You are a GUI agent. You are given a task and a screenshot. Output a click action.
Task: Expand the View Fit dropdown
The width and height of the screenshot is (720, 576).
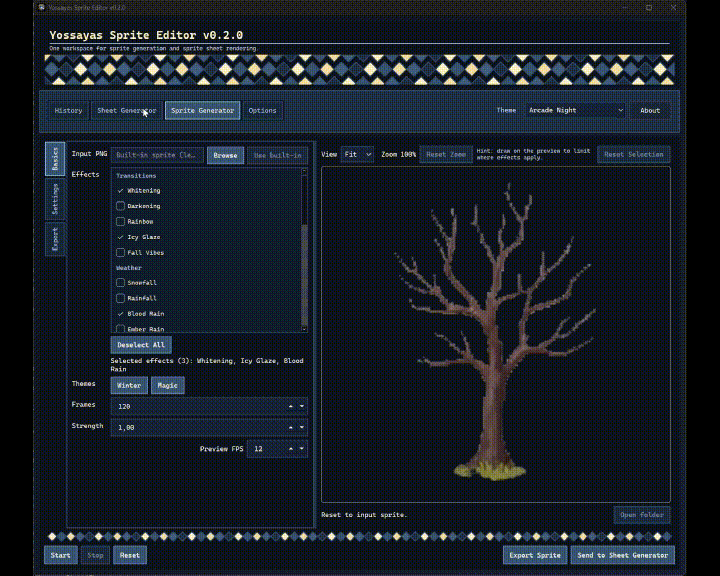coord(357,155)
